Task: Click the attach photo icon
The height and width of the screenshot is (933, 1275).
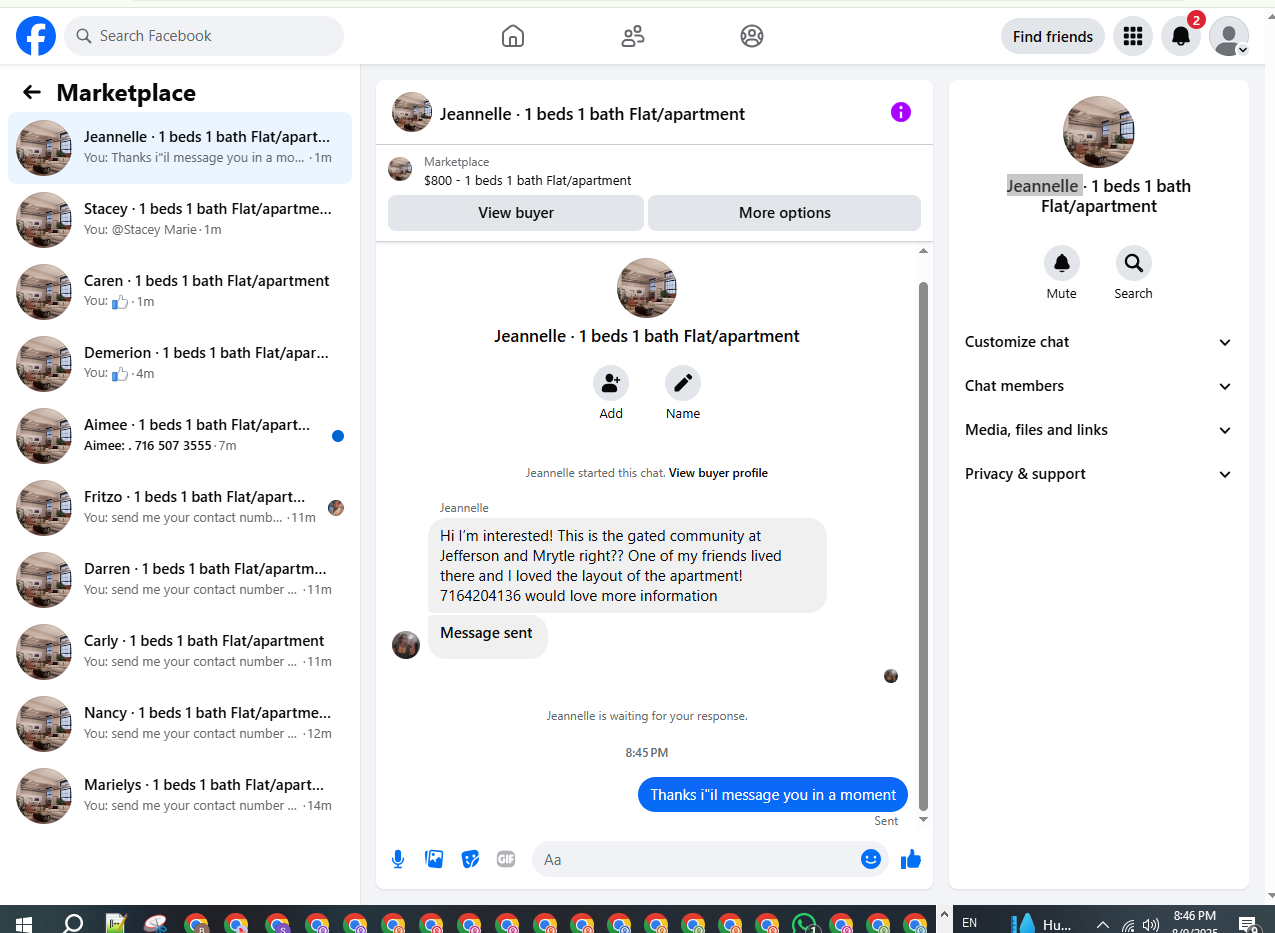Action: 434,859
